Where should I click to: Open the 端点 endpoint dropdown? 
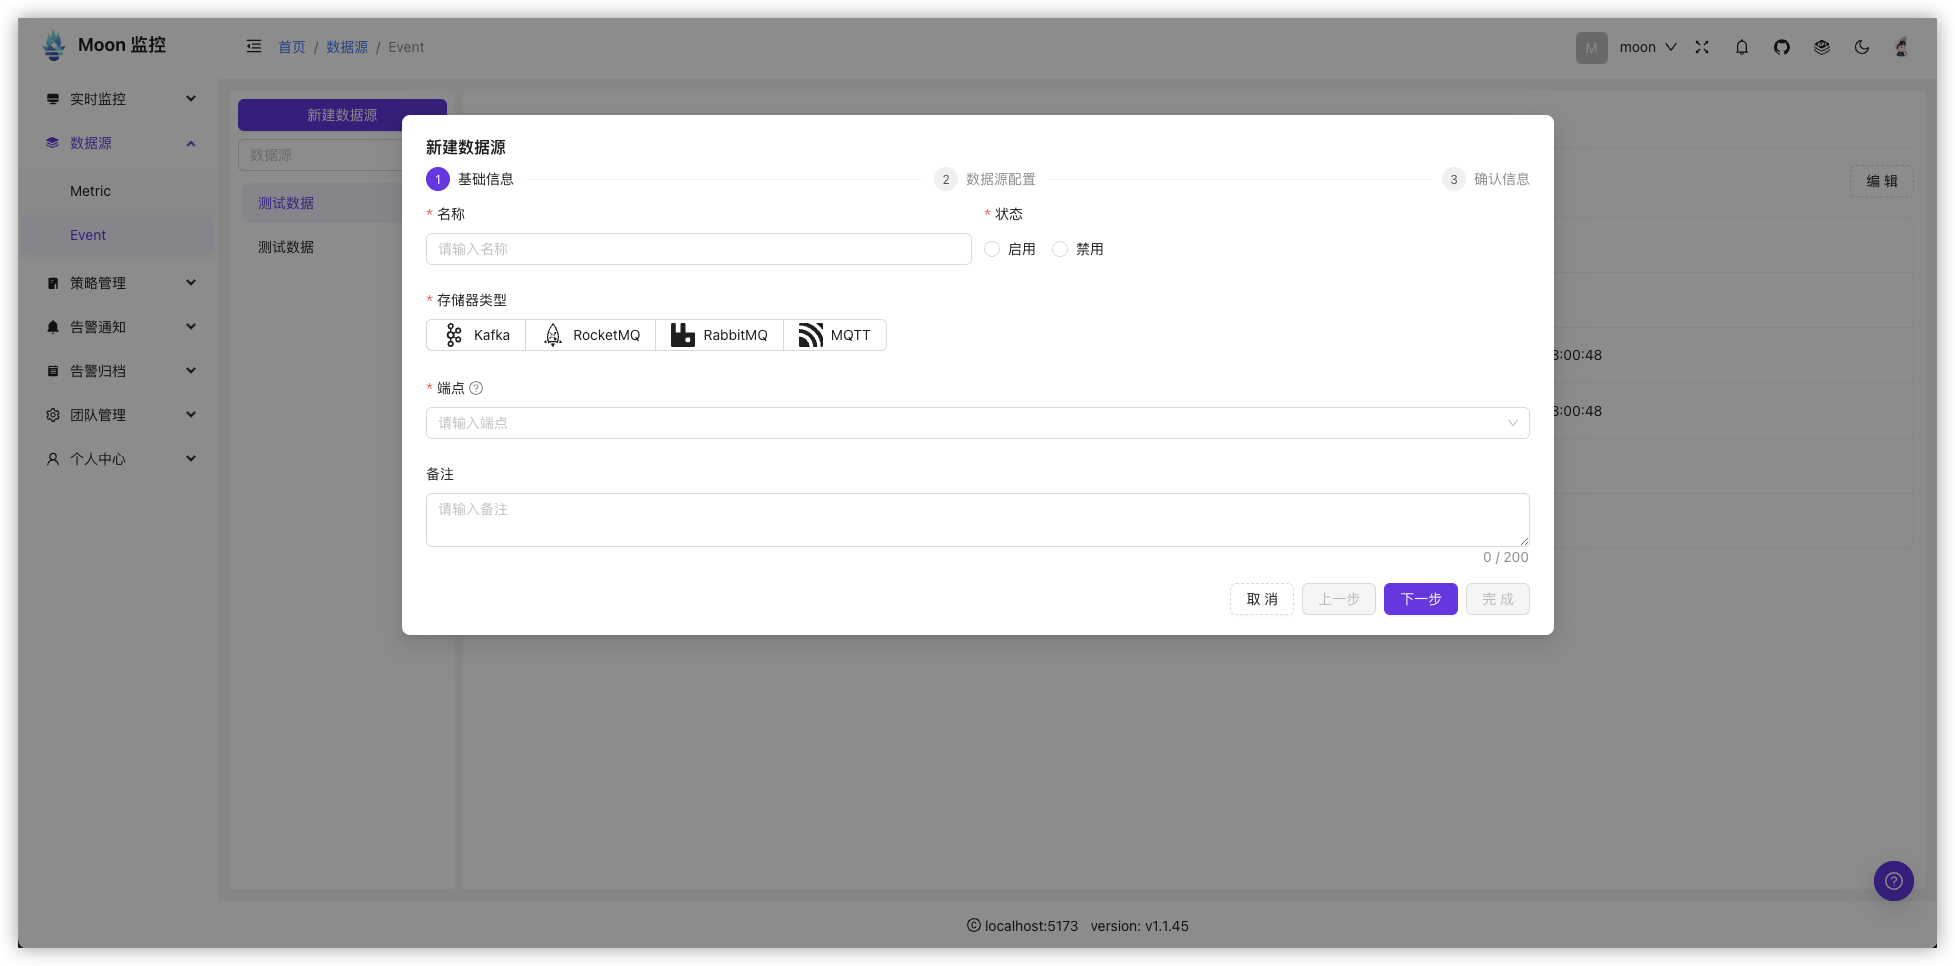[977, 423]
